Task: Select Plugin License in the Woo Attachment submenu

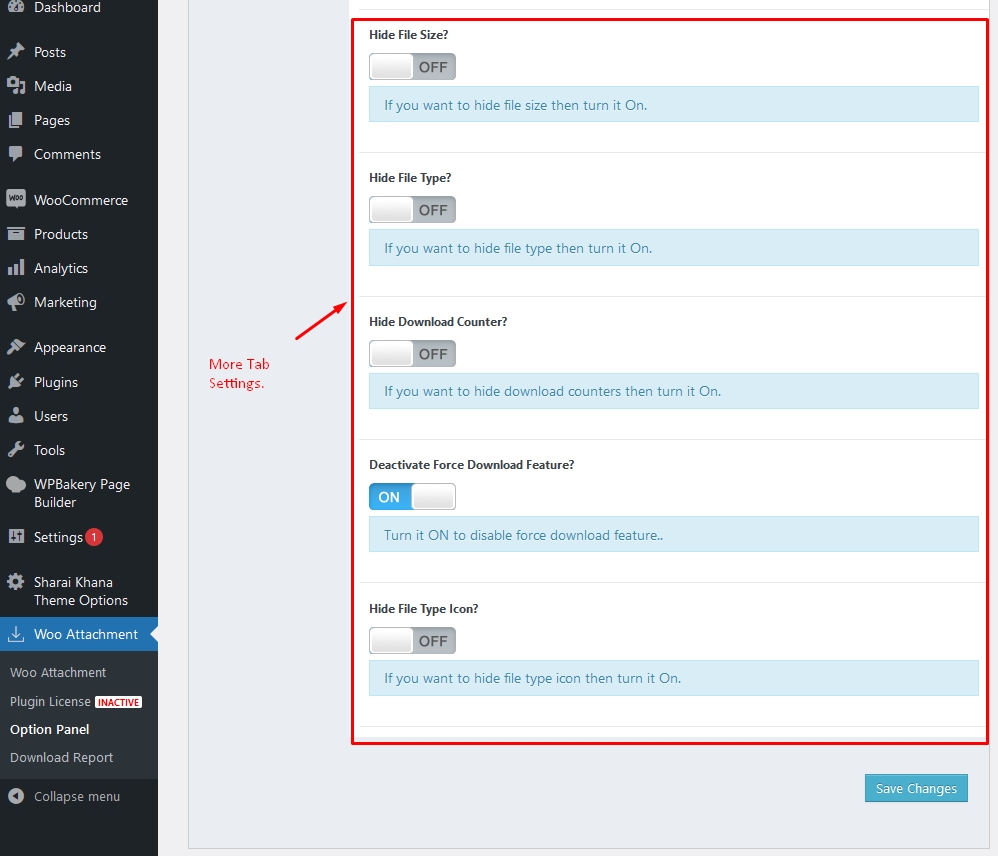Action: (x=47, y=701)
